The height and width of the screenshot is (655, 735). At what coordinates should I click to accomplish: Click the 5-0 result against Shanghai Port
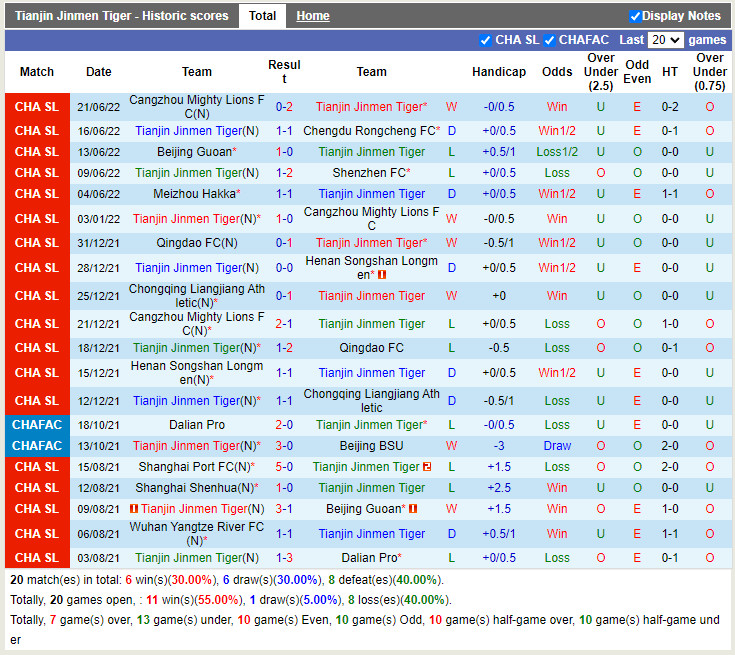[284, 467]
